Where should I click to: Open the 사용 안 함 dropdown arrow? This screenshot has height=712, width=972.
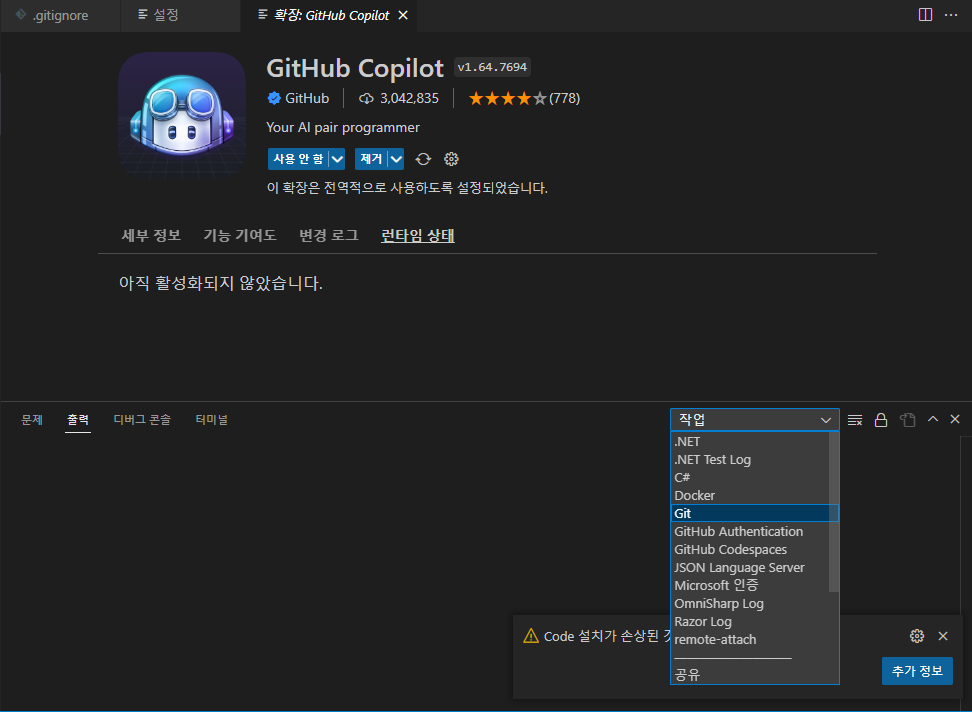pos(337,158)
